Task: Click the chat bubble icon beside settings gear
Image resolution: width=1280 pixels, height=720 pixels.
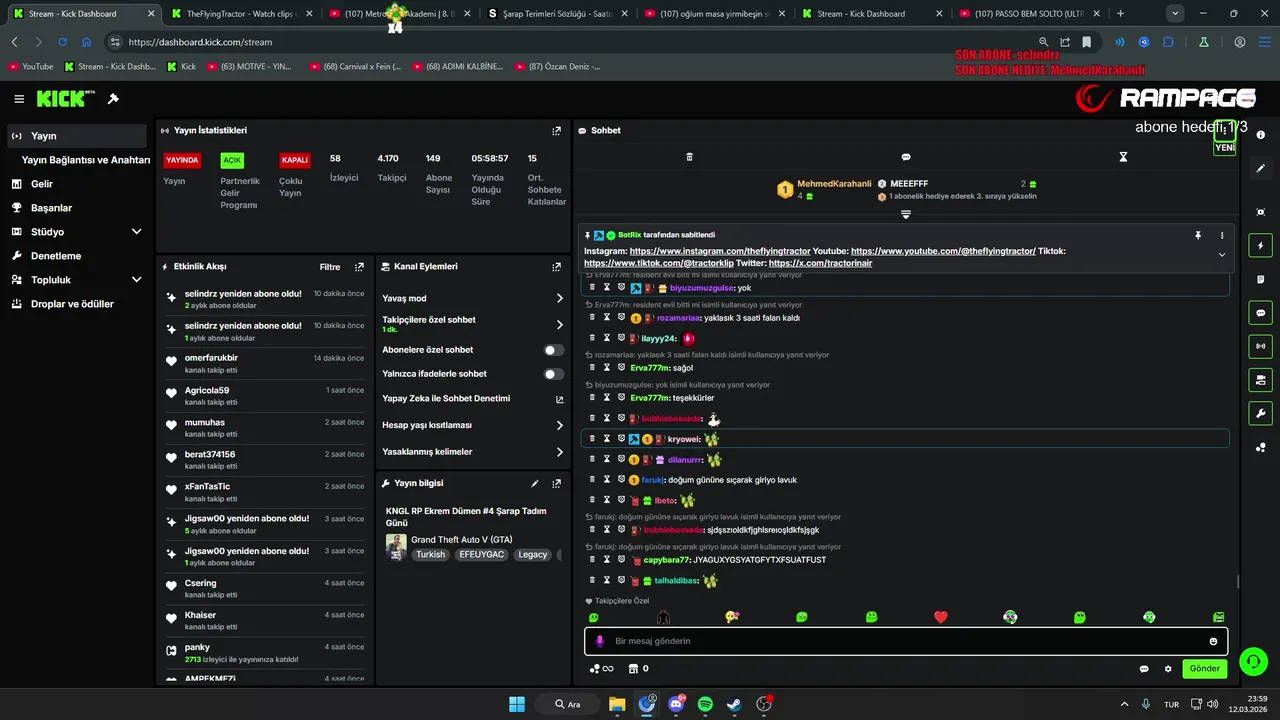Action: [1144, 669]
